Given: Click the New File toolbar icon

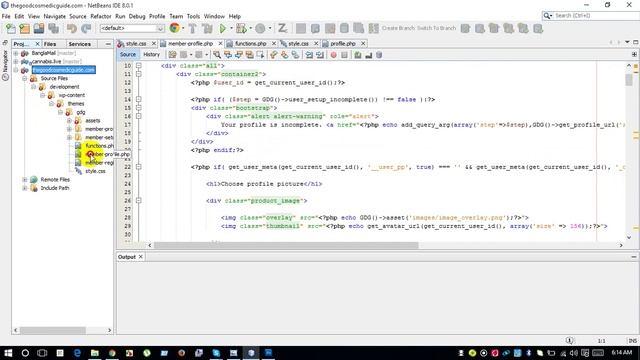Looking at the screenshot, I should (11, 28).
